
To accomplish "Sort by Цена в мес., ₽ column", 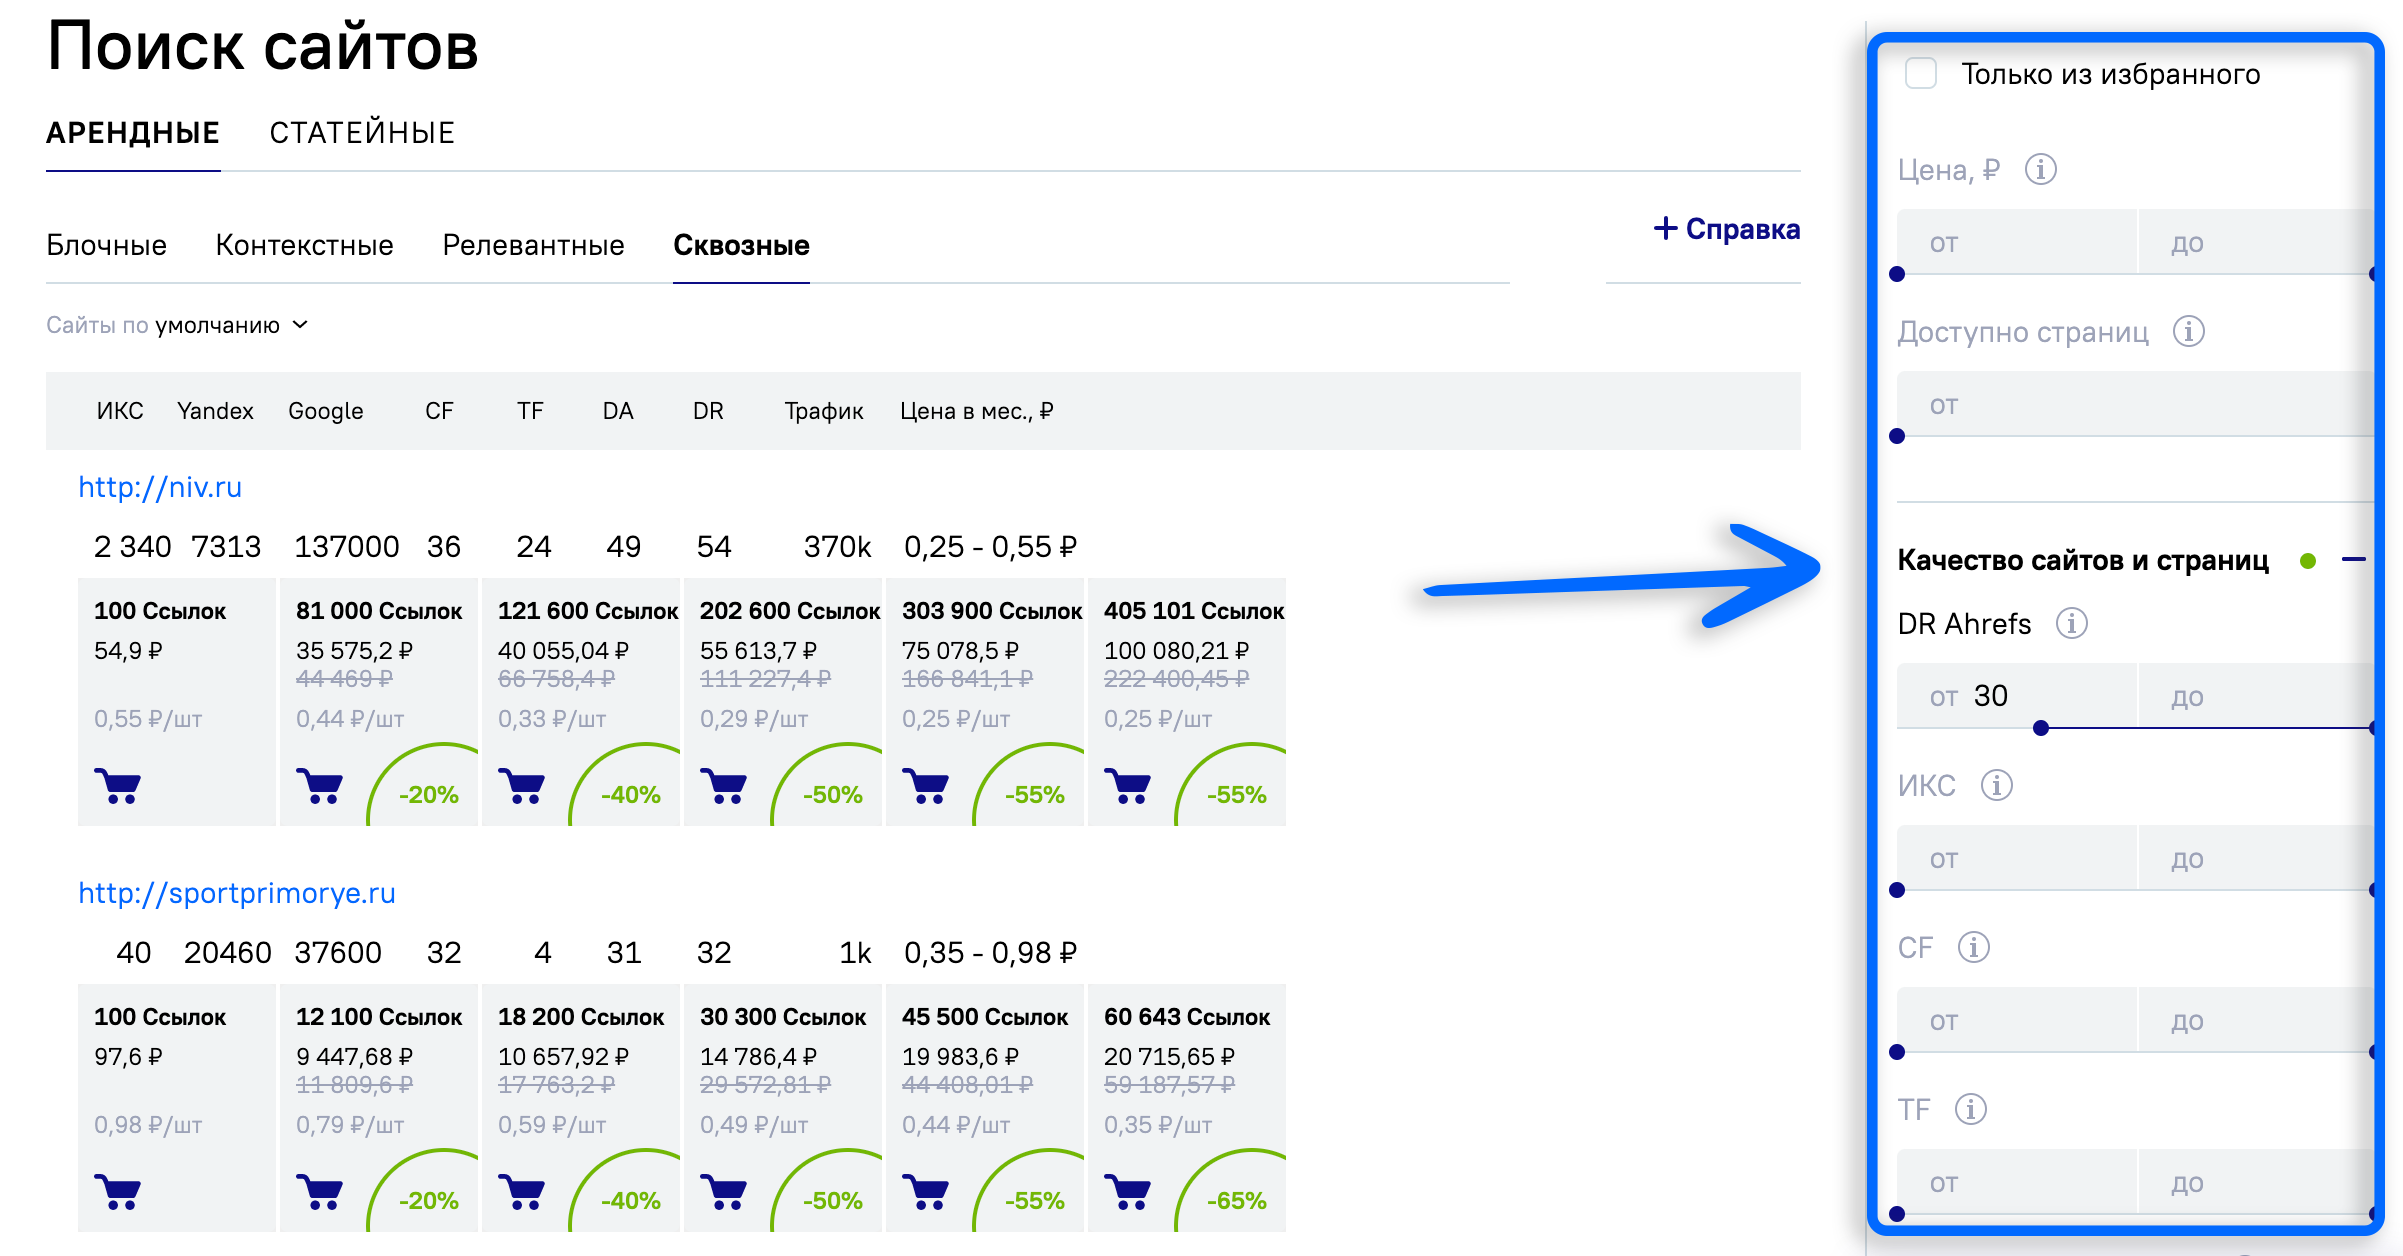I will point(976,411).
